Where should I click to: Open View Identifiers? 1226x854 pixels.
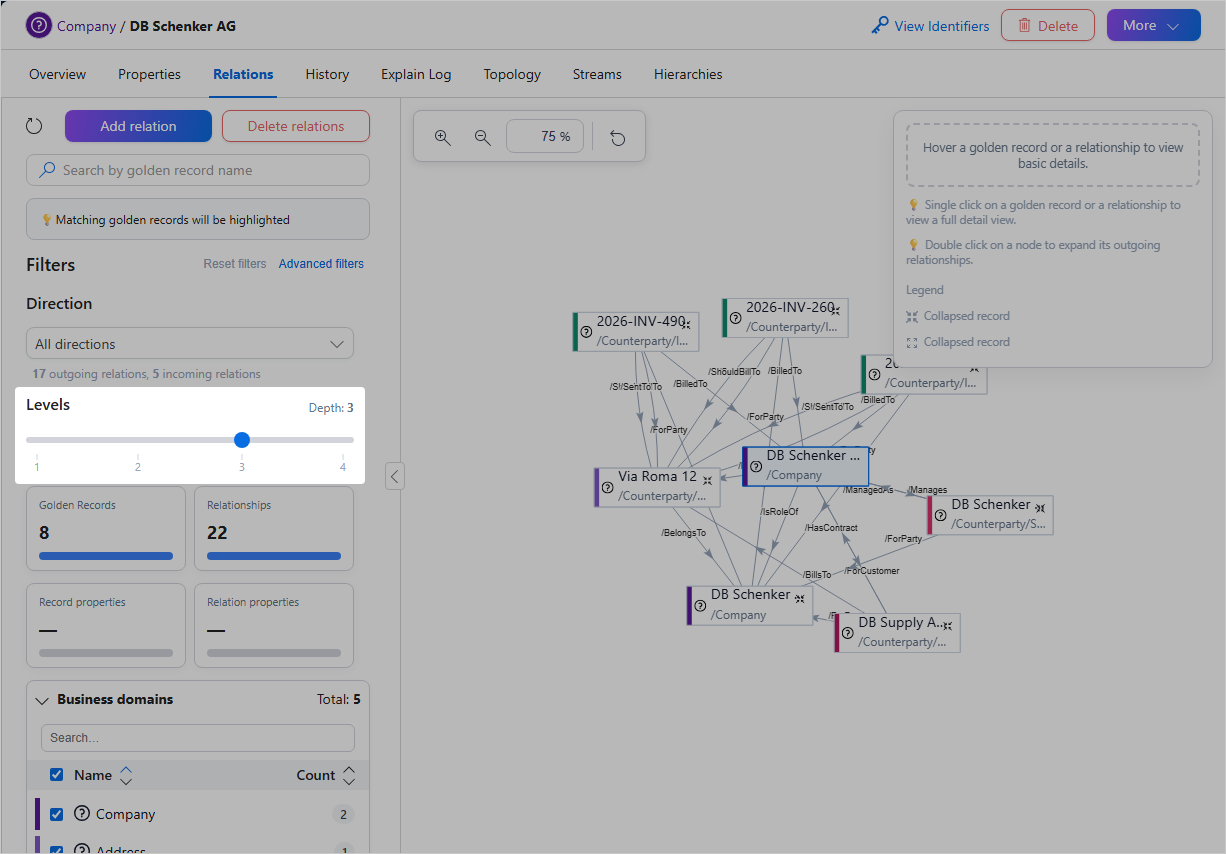[x=930, y=26]
